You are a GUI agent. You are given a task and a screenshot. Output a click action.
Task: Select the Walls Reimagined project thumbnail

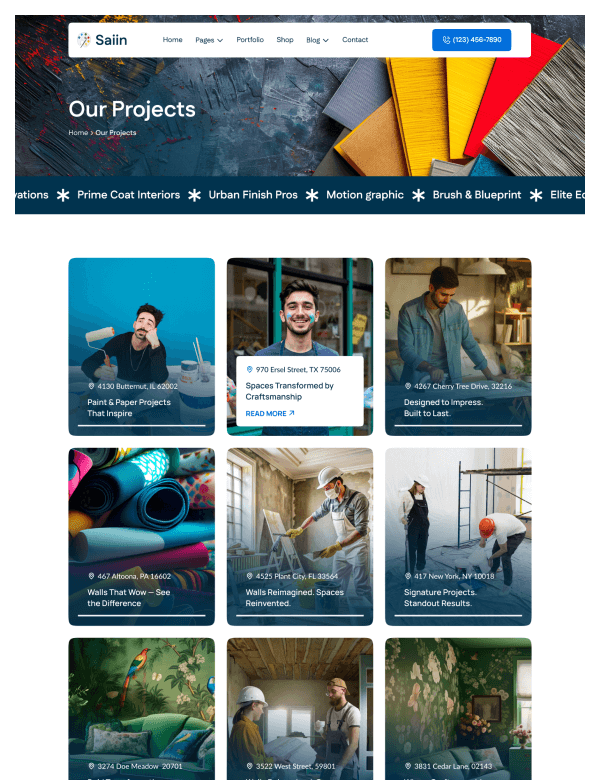click(x=300, y=537)
